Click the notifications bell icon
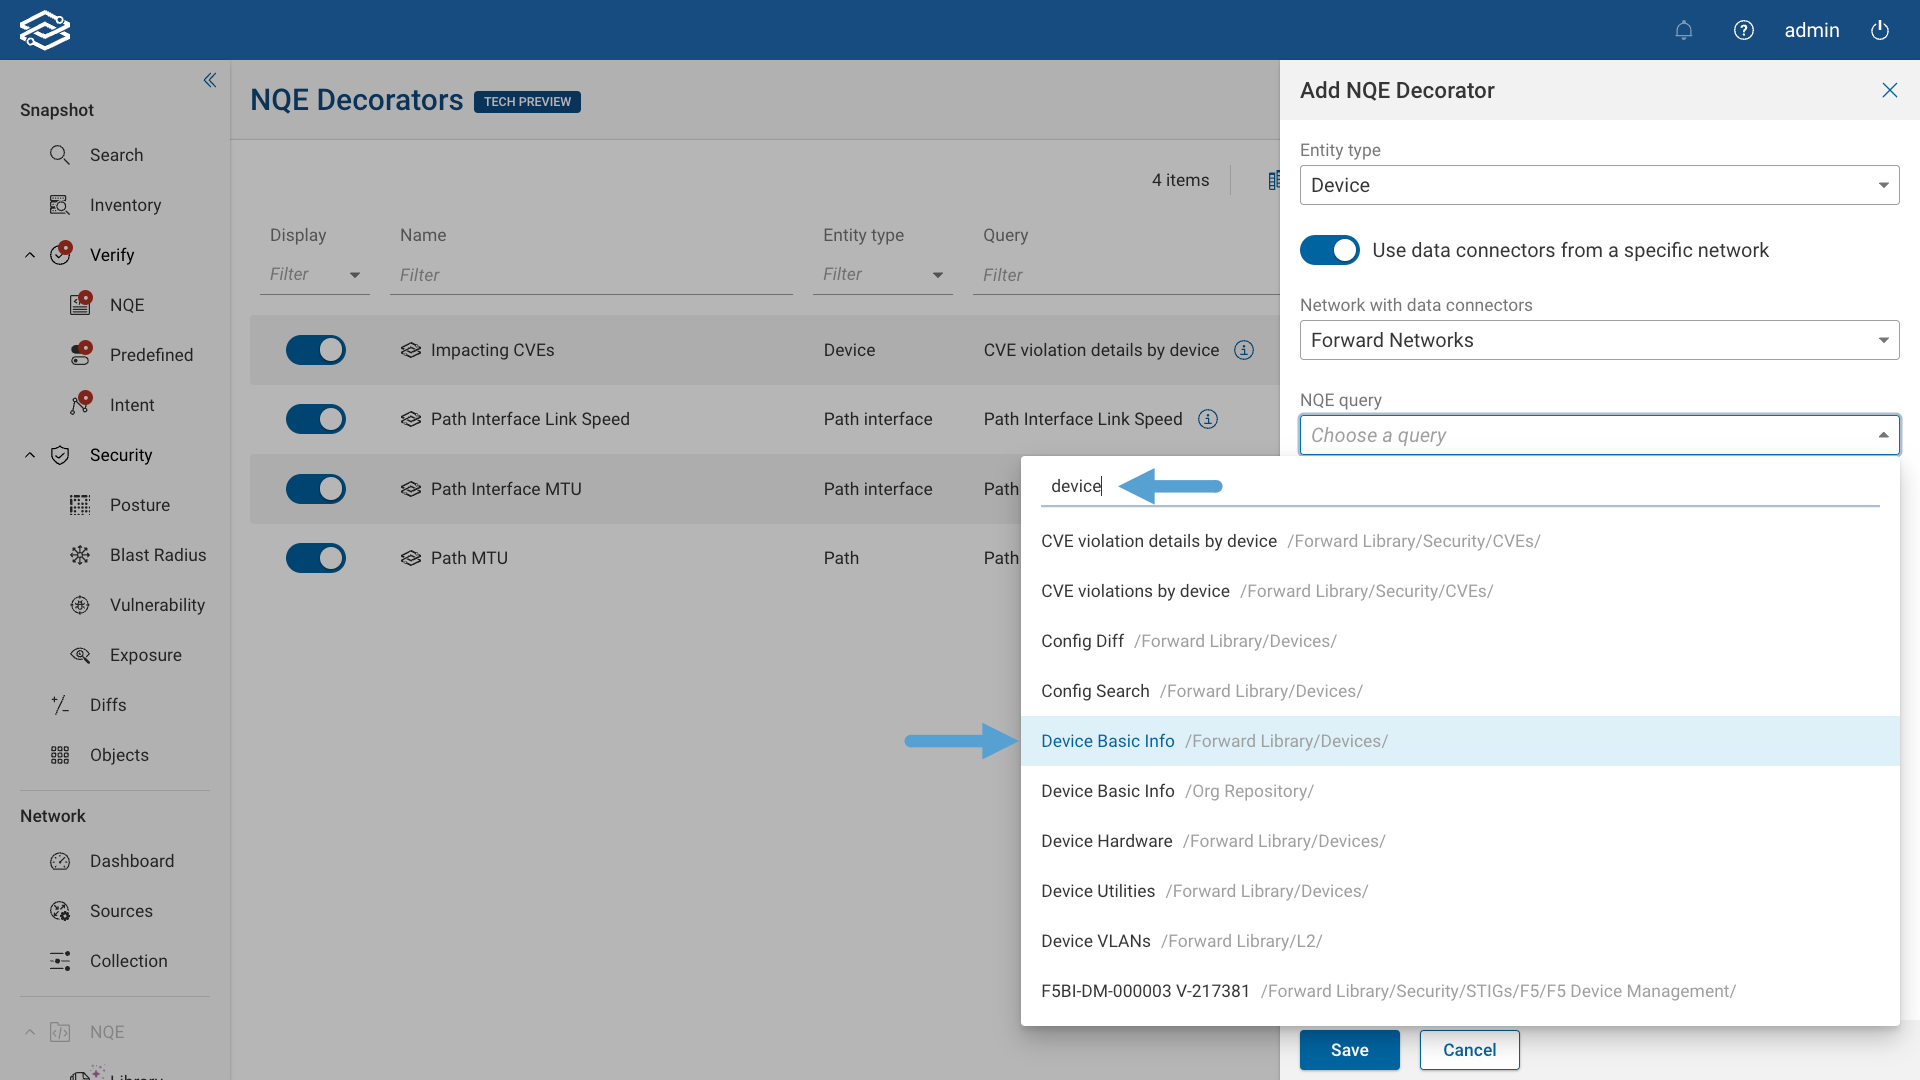1920x1080 pixels. pos(1684,30)
